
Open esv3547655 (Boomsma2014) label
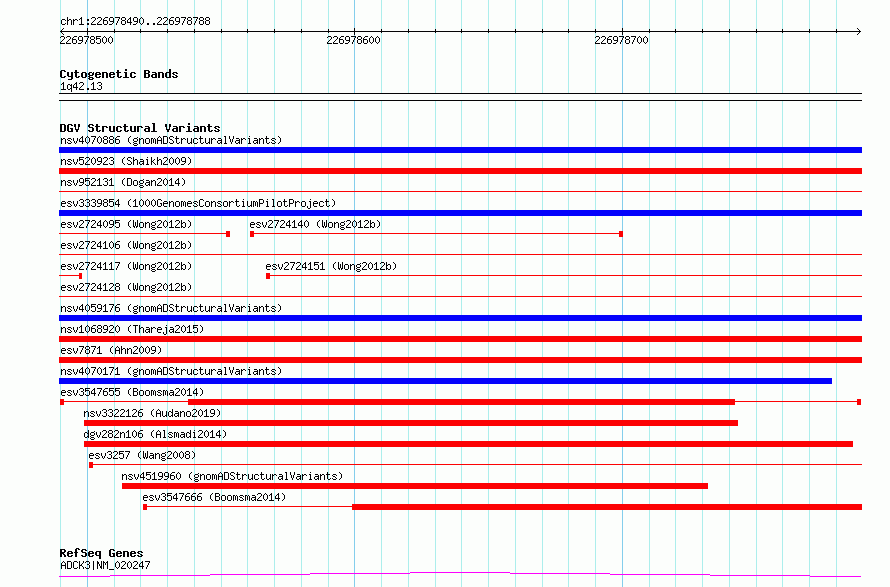click(132, 392)
